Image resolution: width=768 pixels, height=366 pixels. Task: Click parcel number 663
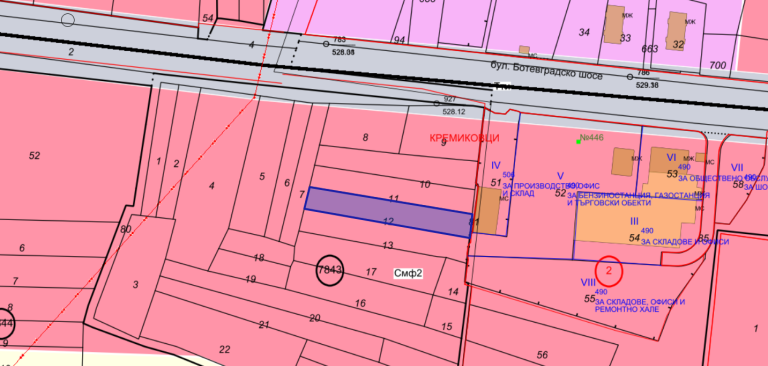tap(650, 49)
